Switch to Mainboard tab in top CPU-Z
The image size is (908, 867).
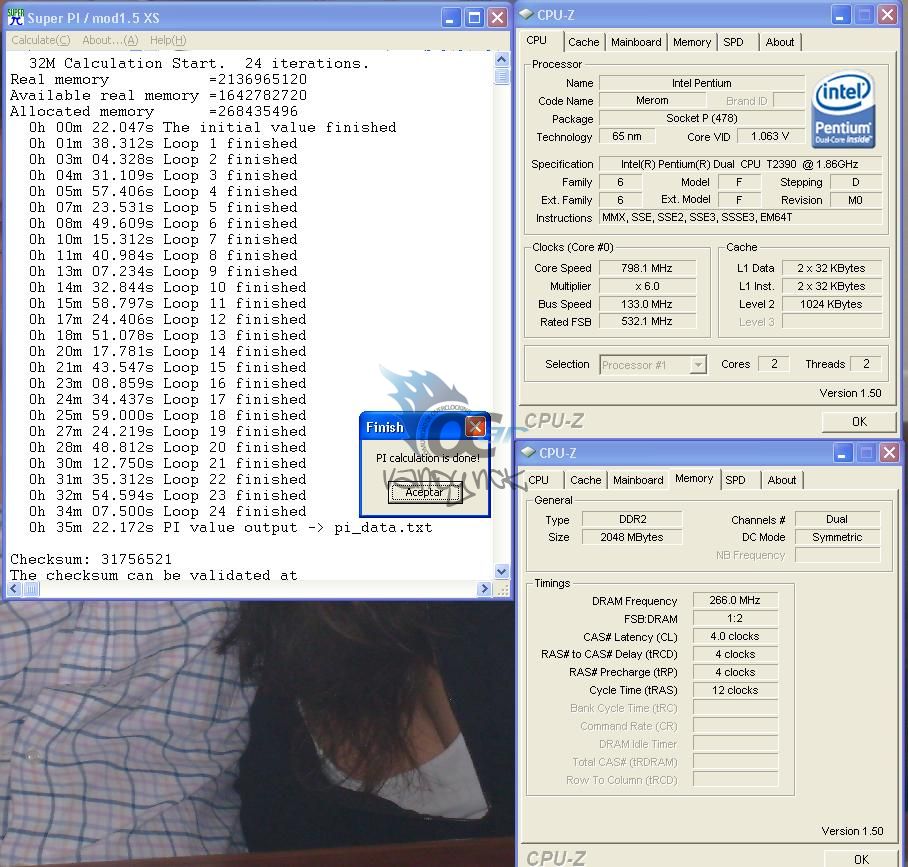(x=636, y=42)
